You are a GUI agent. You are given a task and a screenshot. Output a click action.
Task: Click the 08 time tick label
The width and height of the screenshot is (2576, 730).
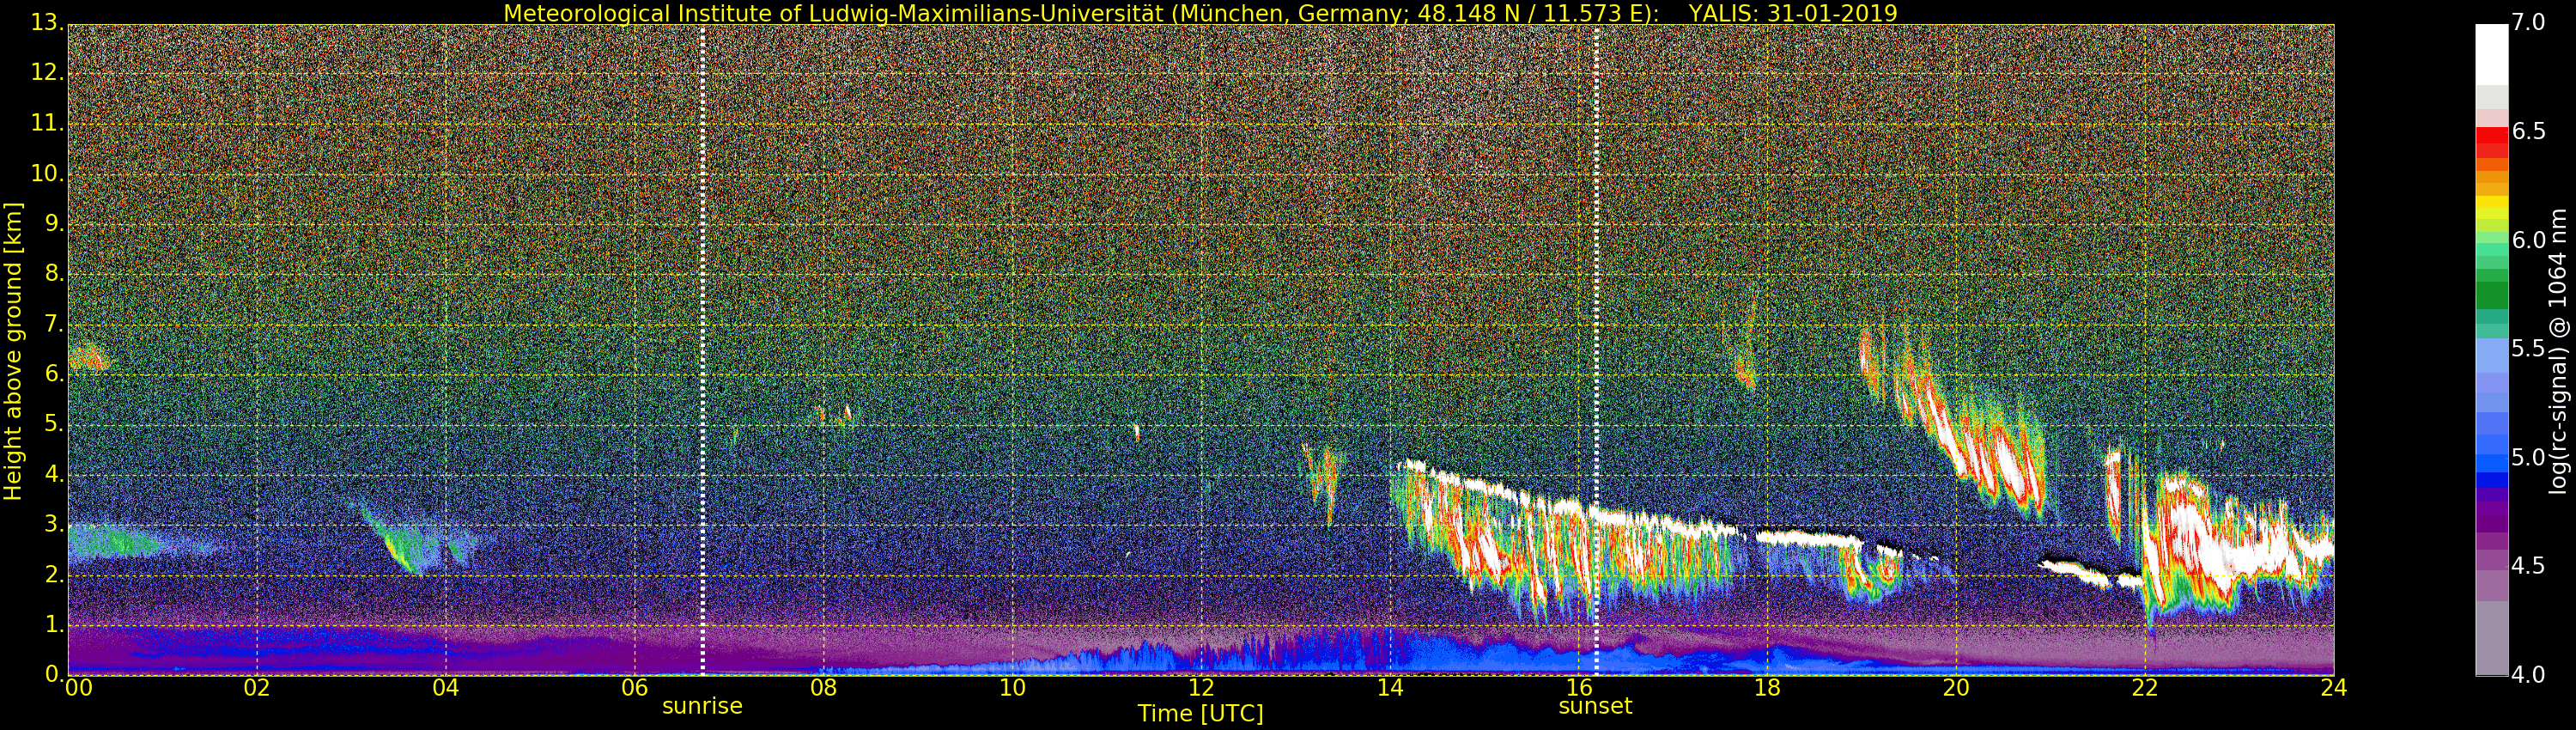(x=823, y=688)
